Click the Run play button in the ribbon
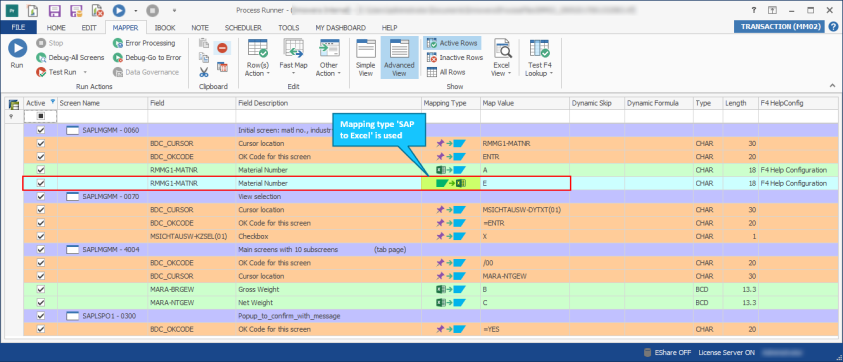Screen dimensions: 843x362 17,54
